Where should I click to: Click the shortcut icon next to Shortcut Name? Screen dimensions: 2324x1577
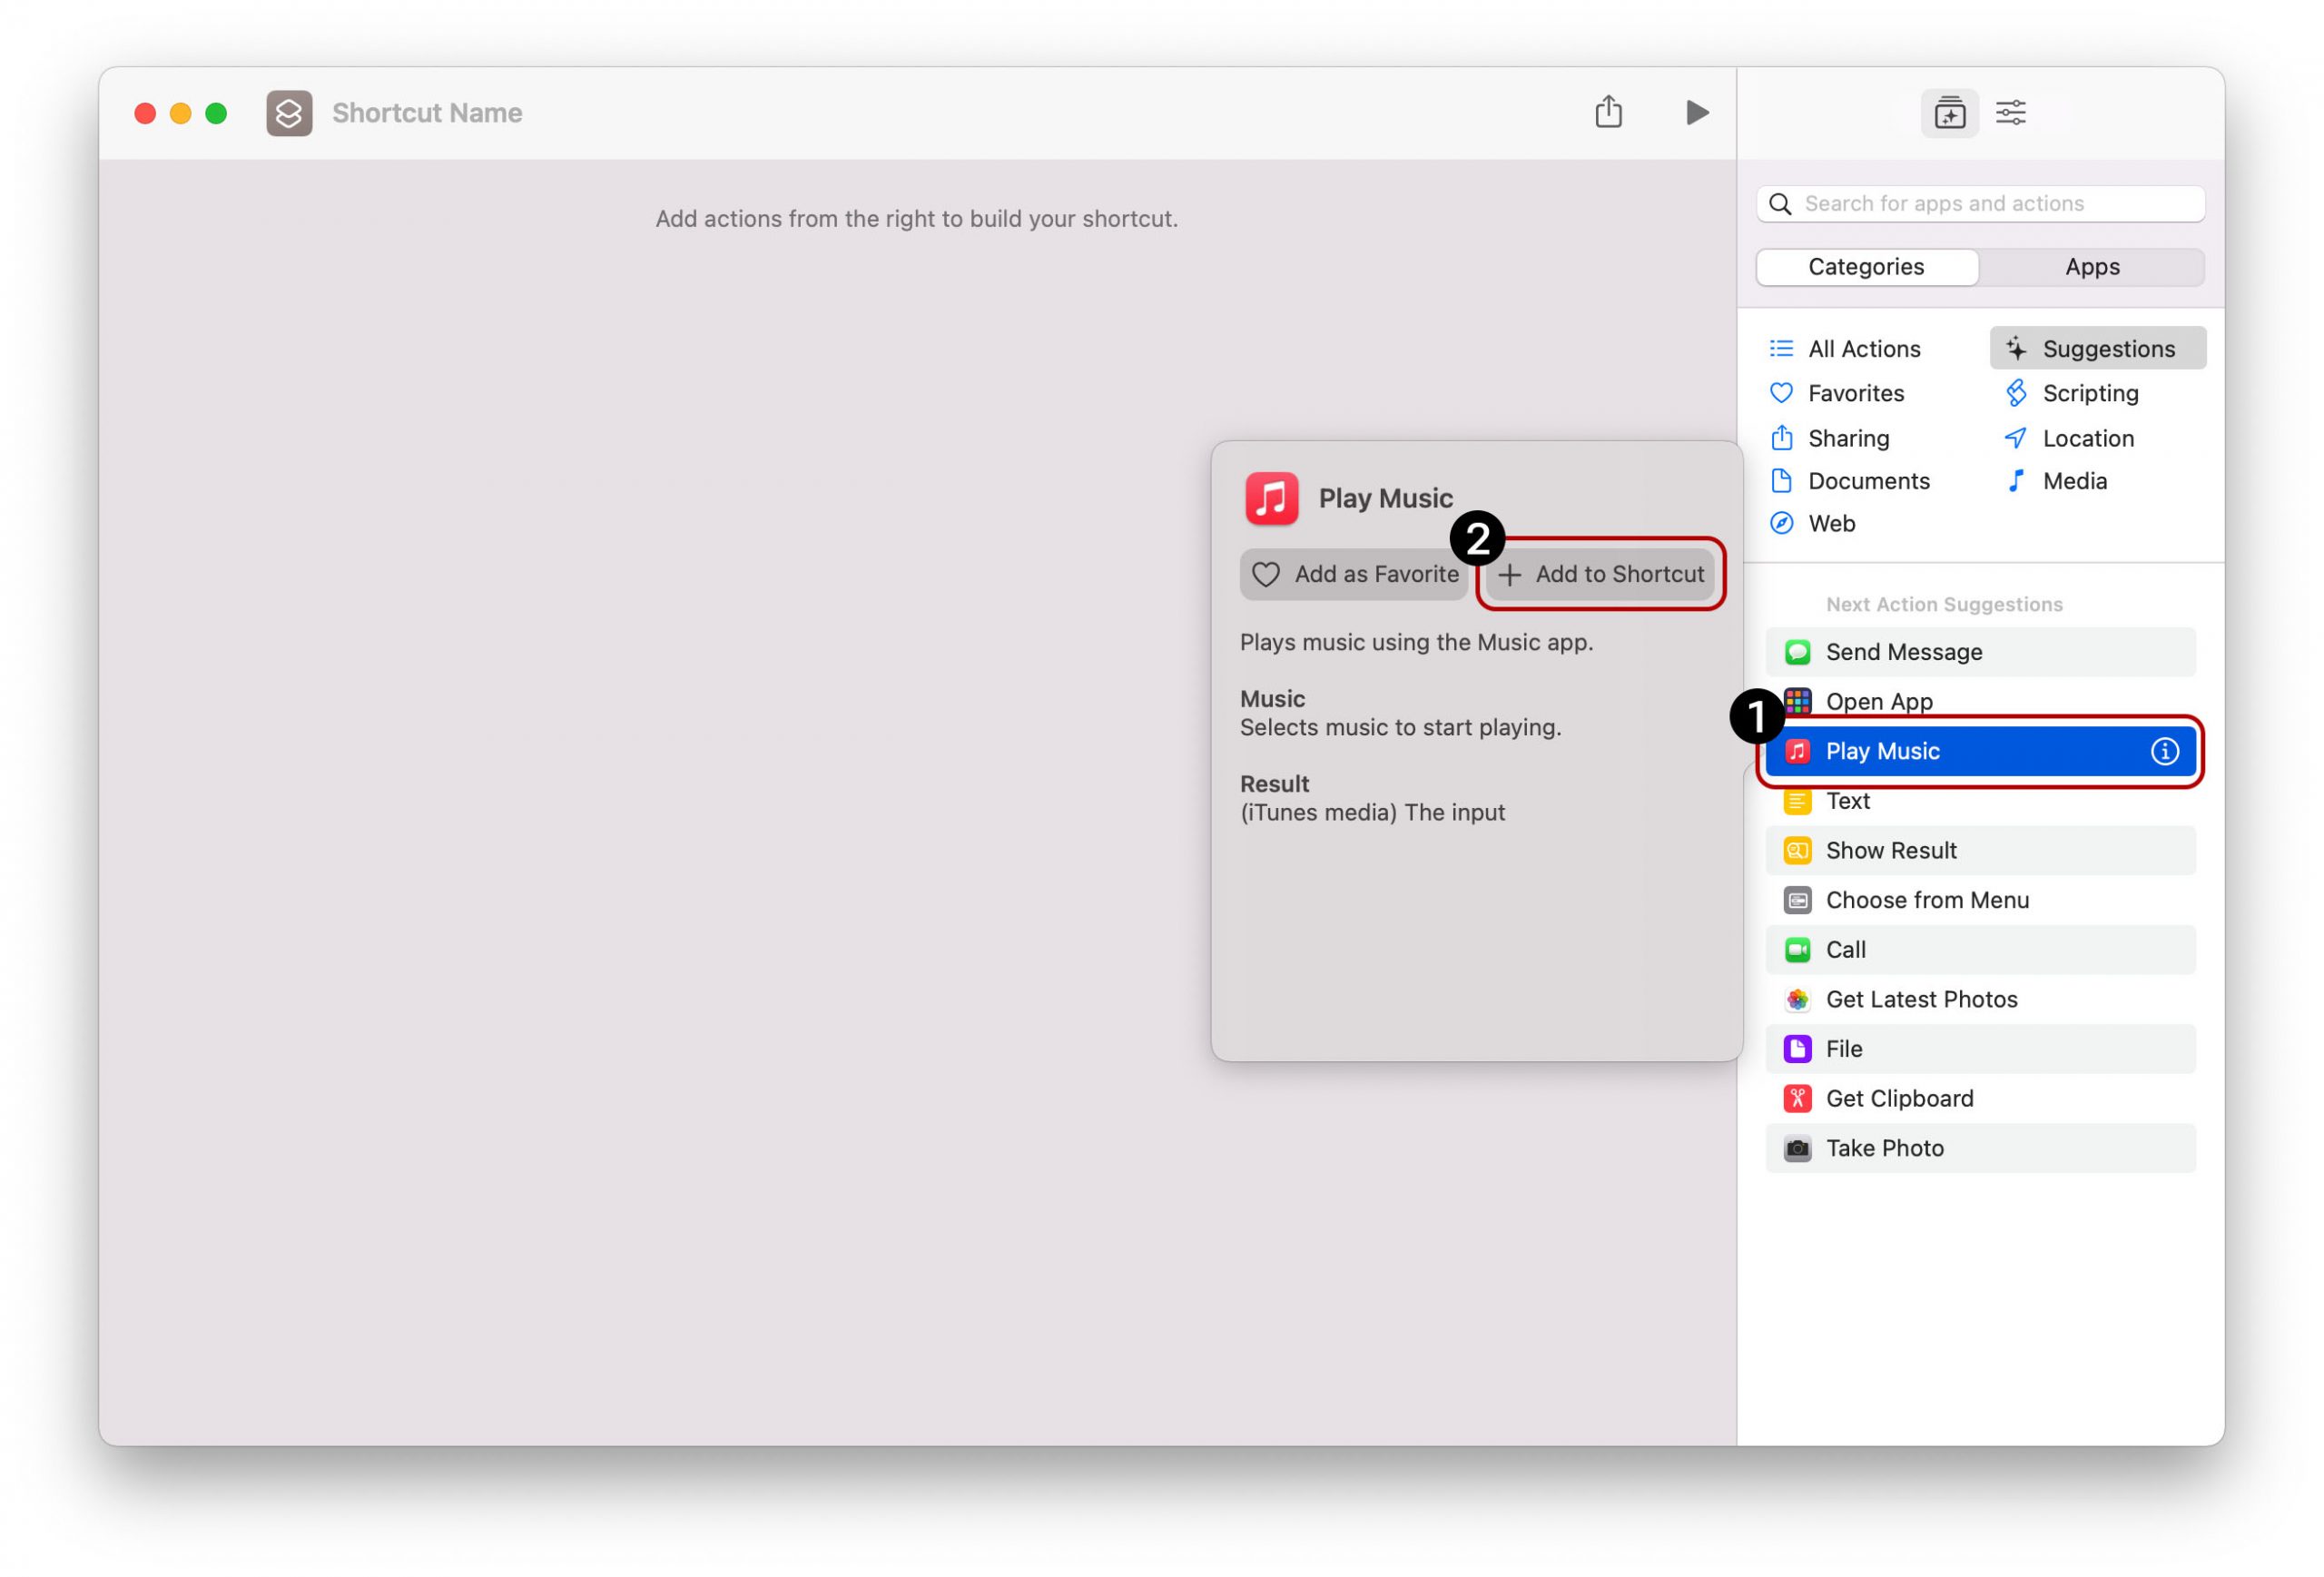click(289, 113)
